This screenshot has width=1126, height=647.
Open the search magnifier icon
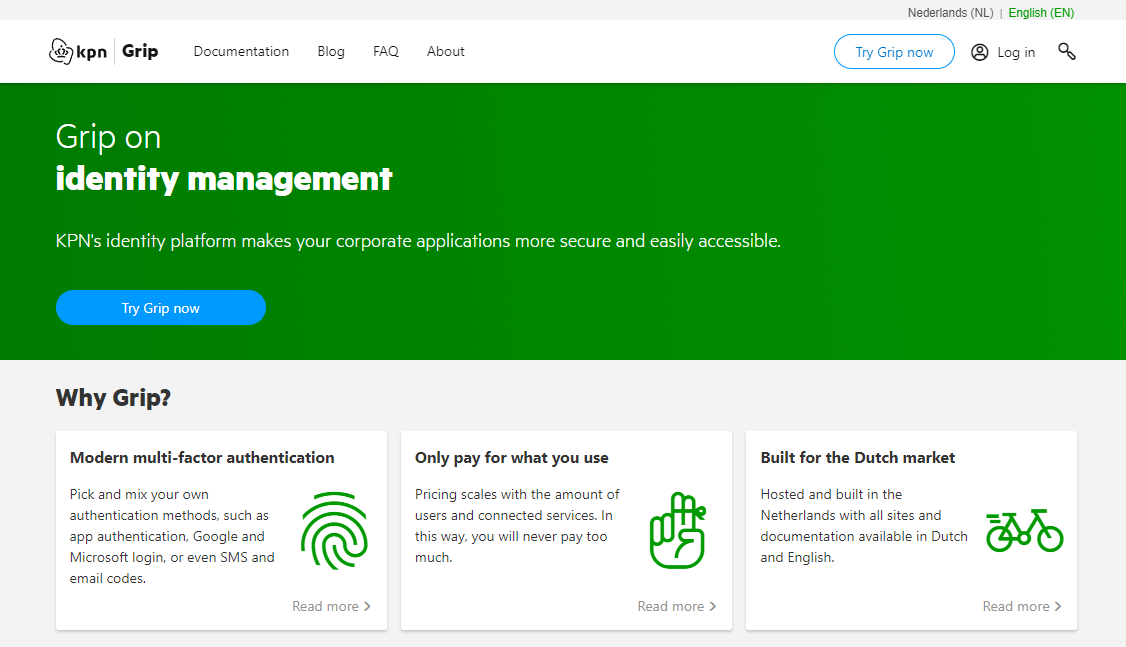1066,52
